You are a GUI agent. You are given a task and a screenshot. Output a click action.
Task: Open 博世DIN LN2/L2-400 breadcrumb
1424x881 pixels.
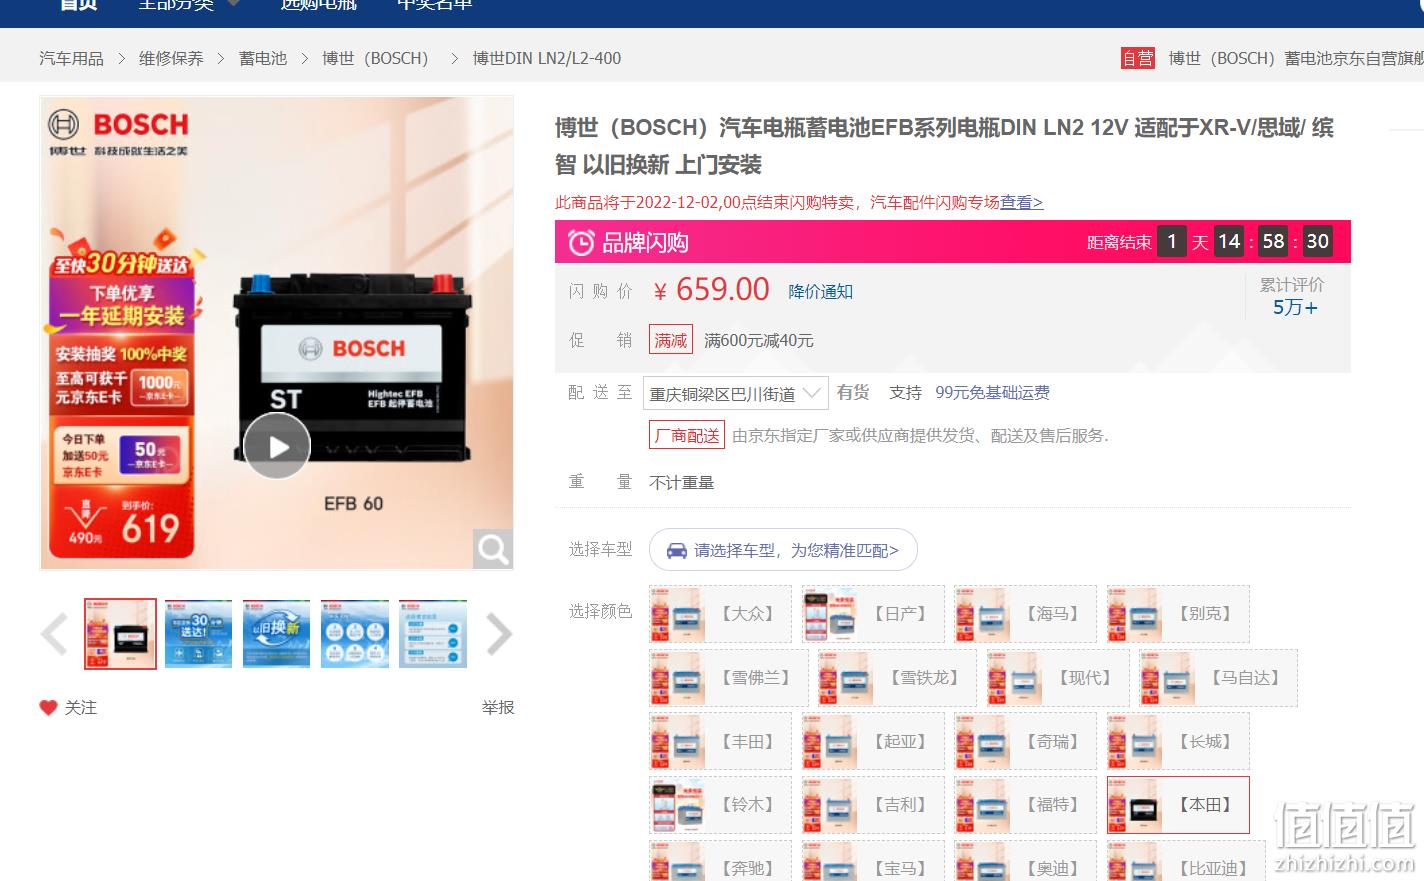(547, 58)
